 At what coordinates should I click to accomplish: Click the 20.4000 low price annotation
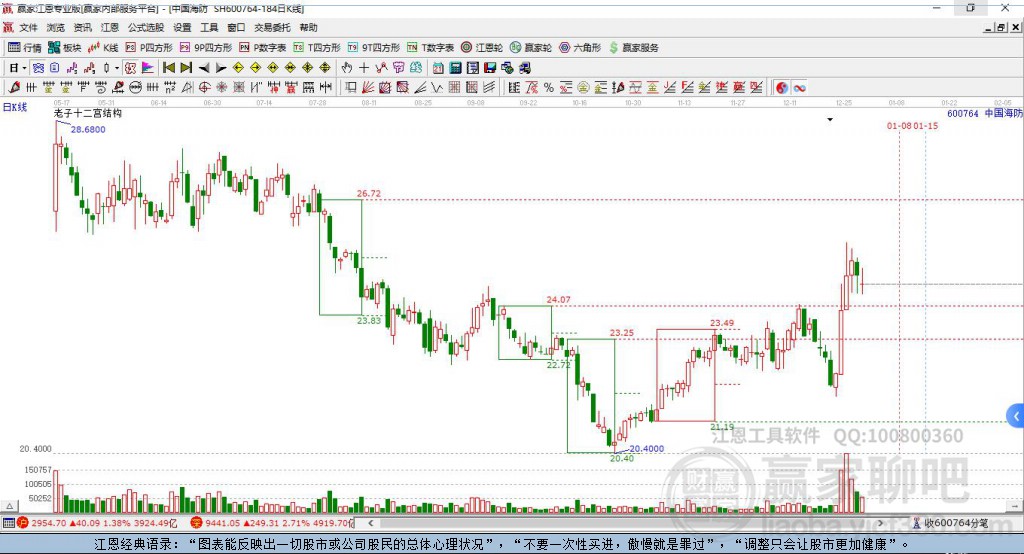pyautogui.click(x=647, y=448)
